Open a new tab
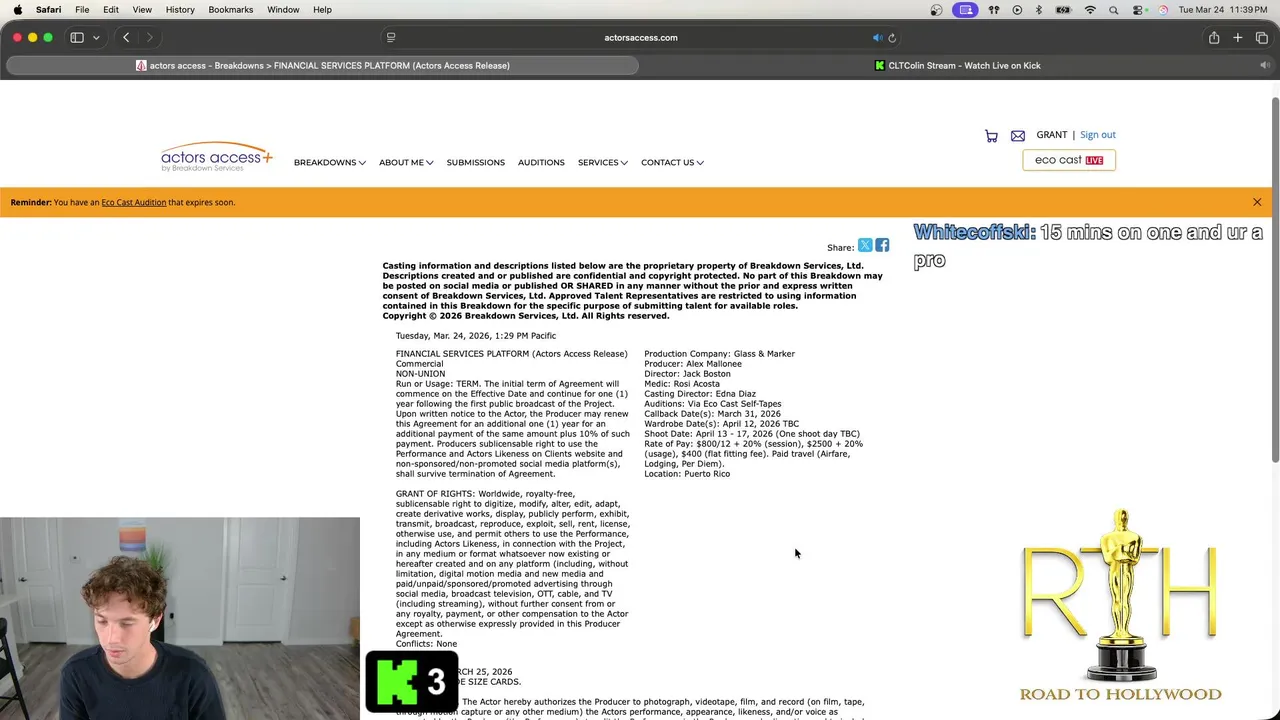This screenshot has height=720, width=1280. [1238, 38]
